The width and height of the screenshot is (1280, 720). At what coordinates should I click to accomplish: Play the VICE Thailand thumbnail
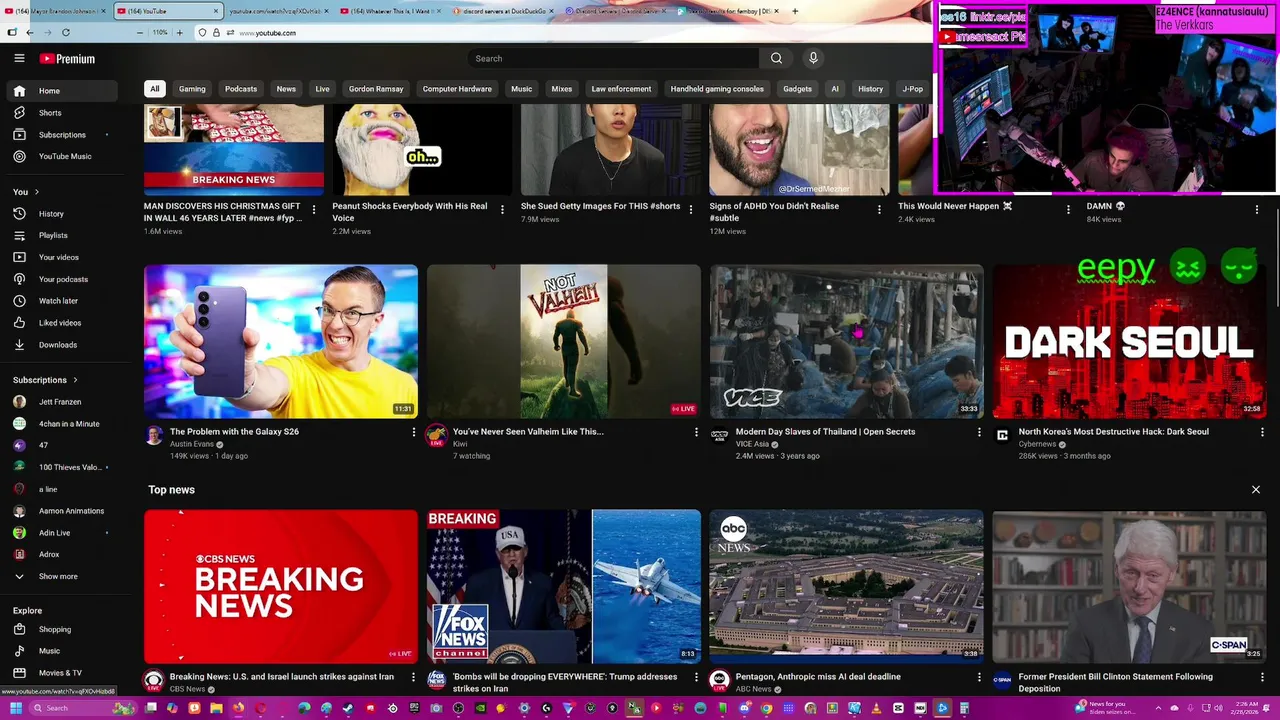pyautogui.click(x=847, y=341)
